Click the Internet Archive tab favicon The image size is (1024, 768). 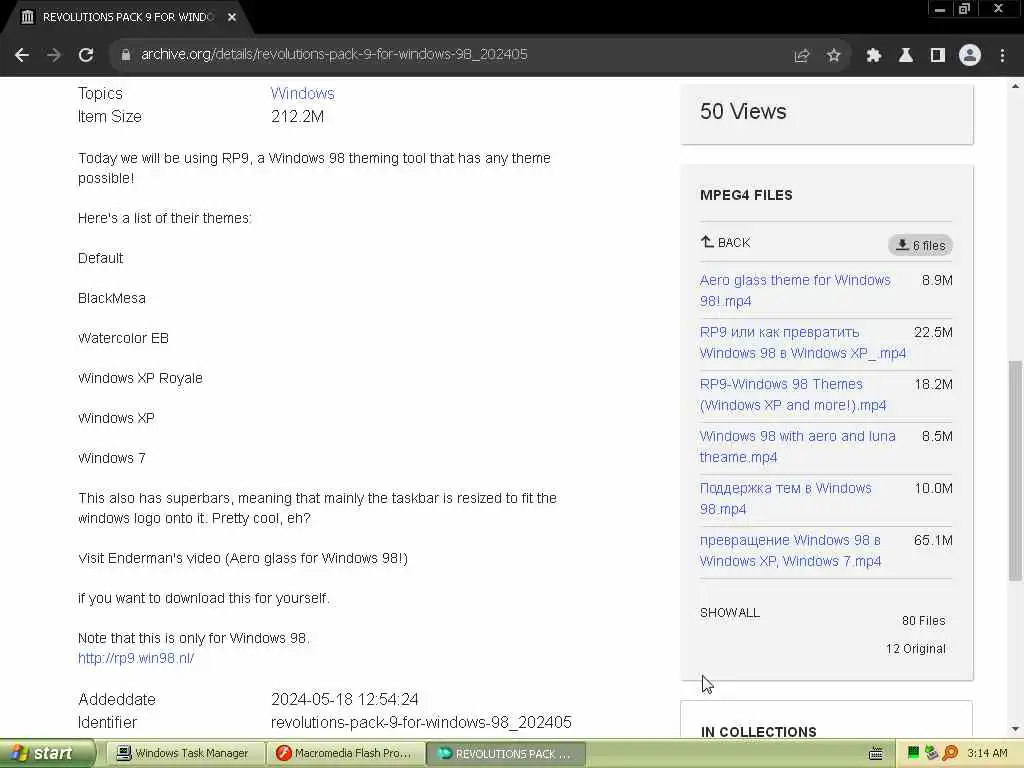pyautogui.click(x=27, y=17)
